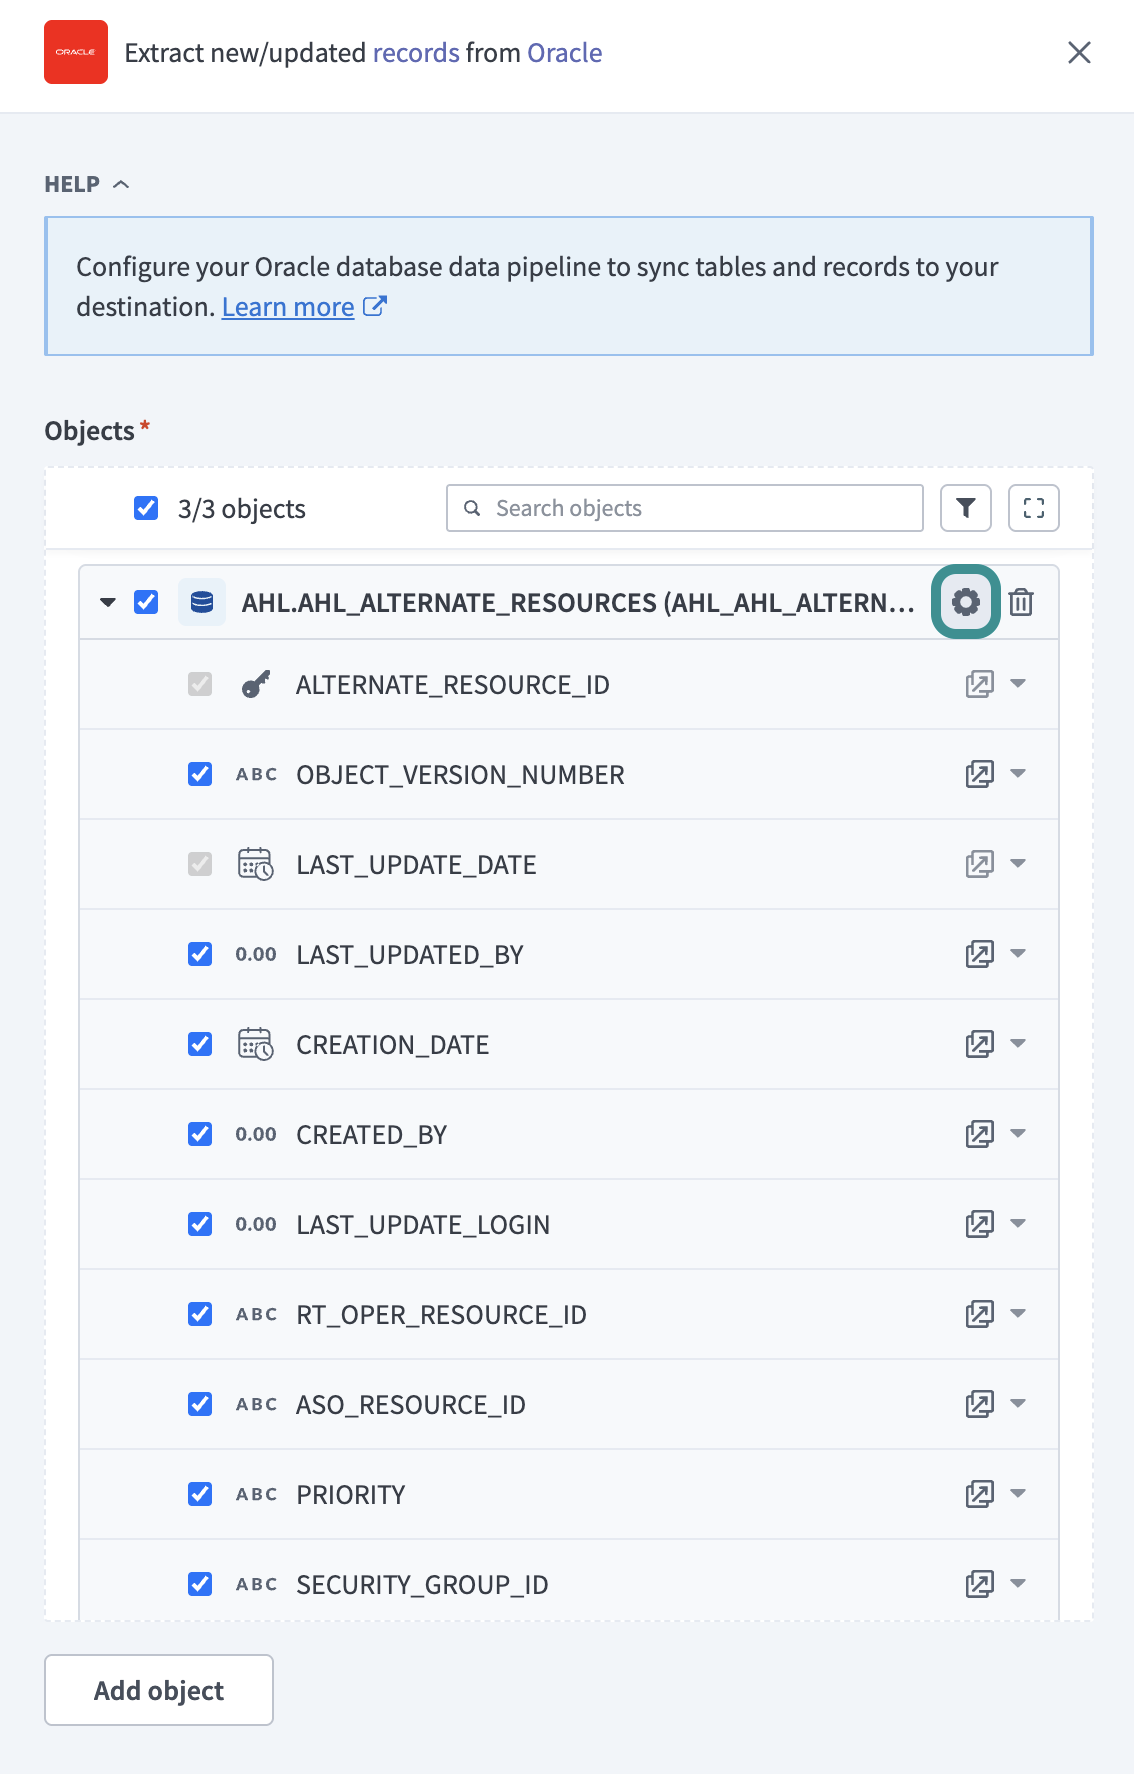Click 0.00 type icon of CREATED_BY
1134x1774 pixels.
256,1135
